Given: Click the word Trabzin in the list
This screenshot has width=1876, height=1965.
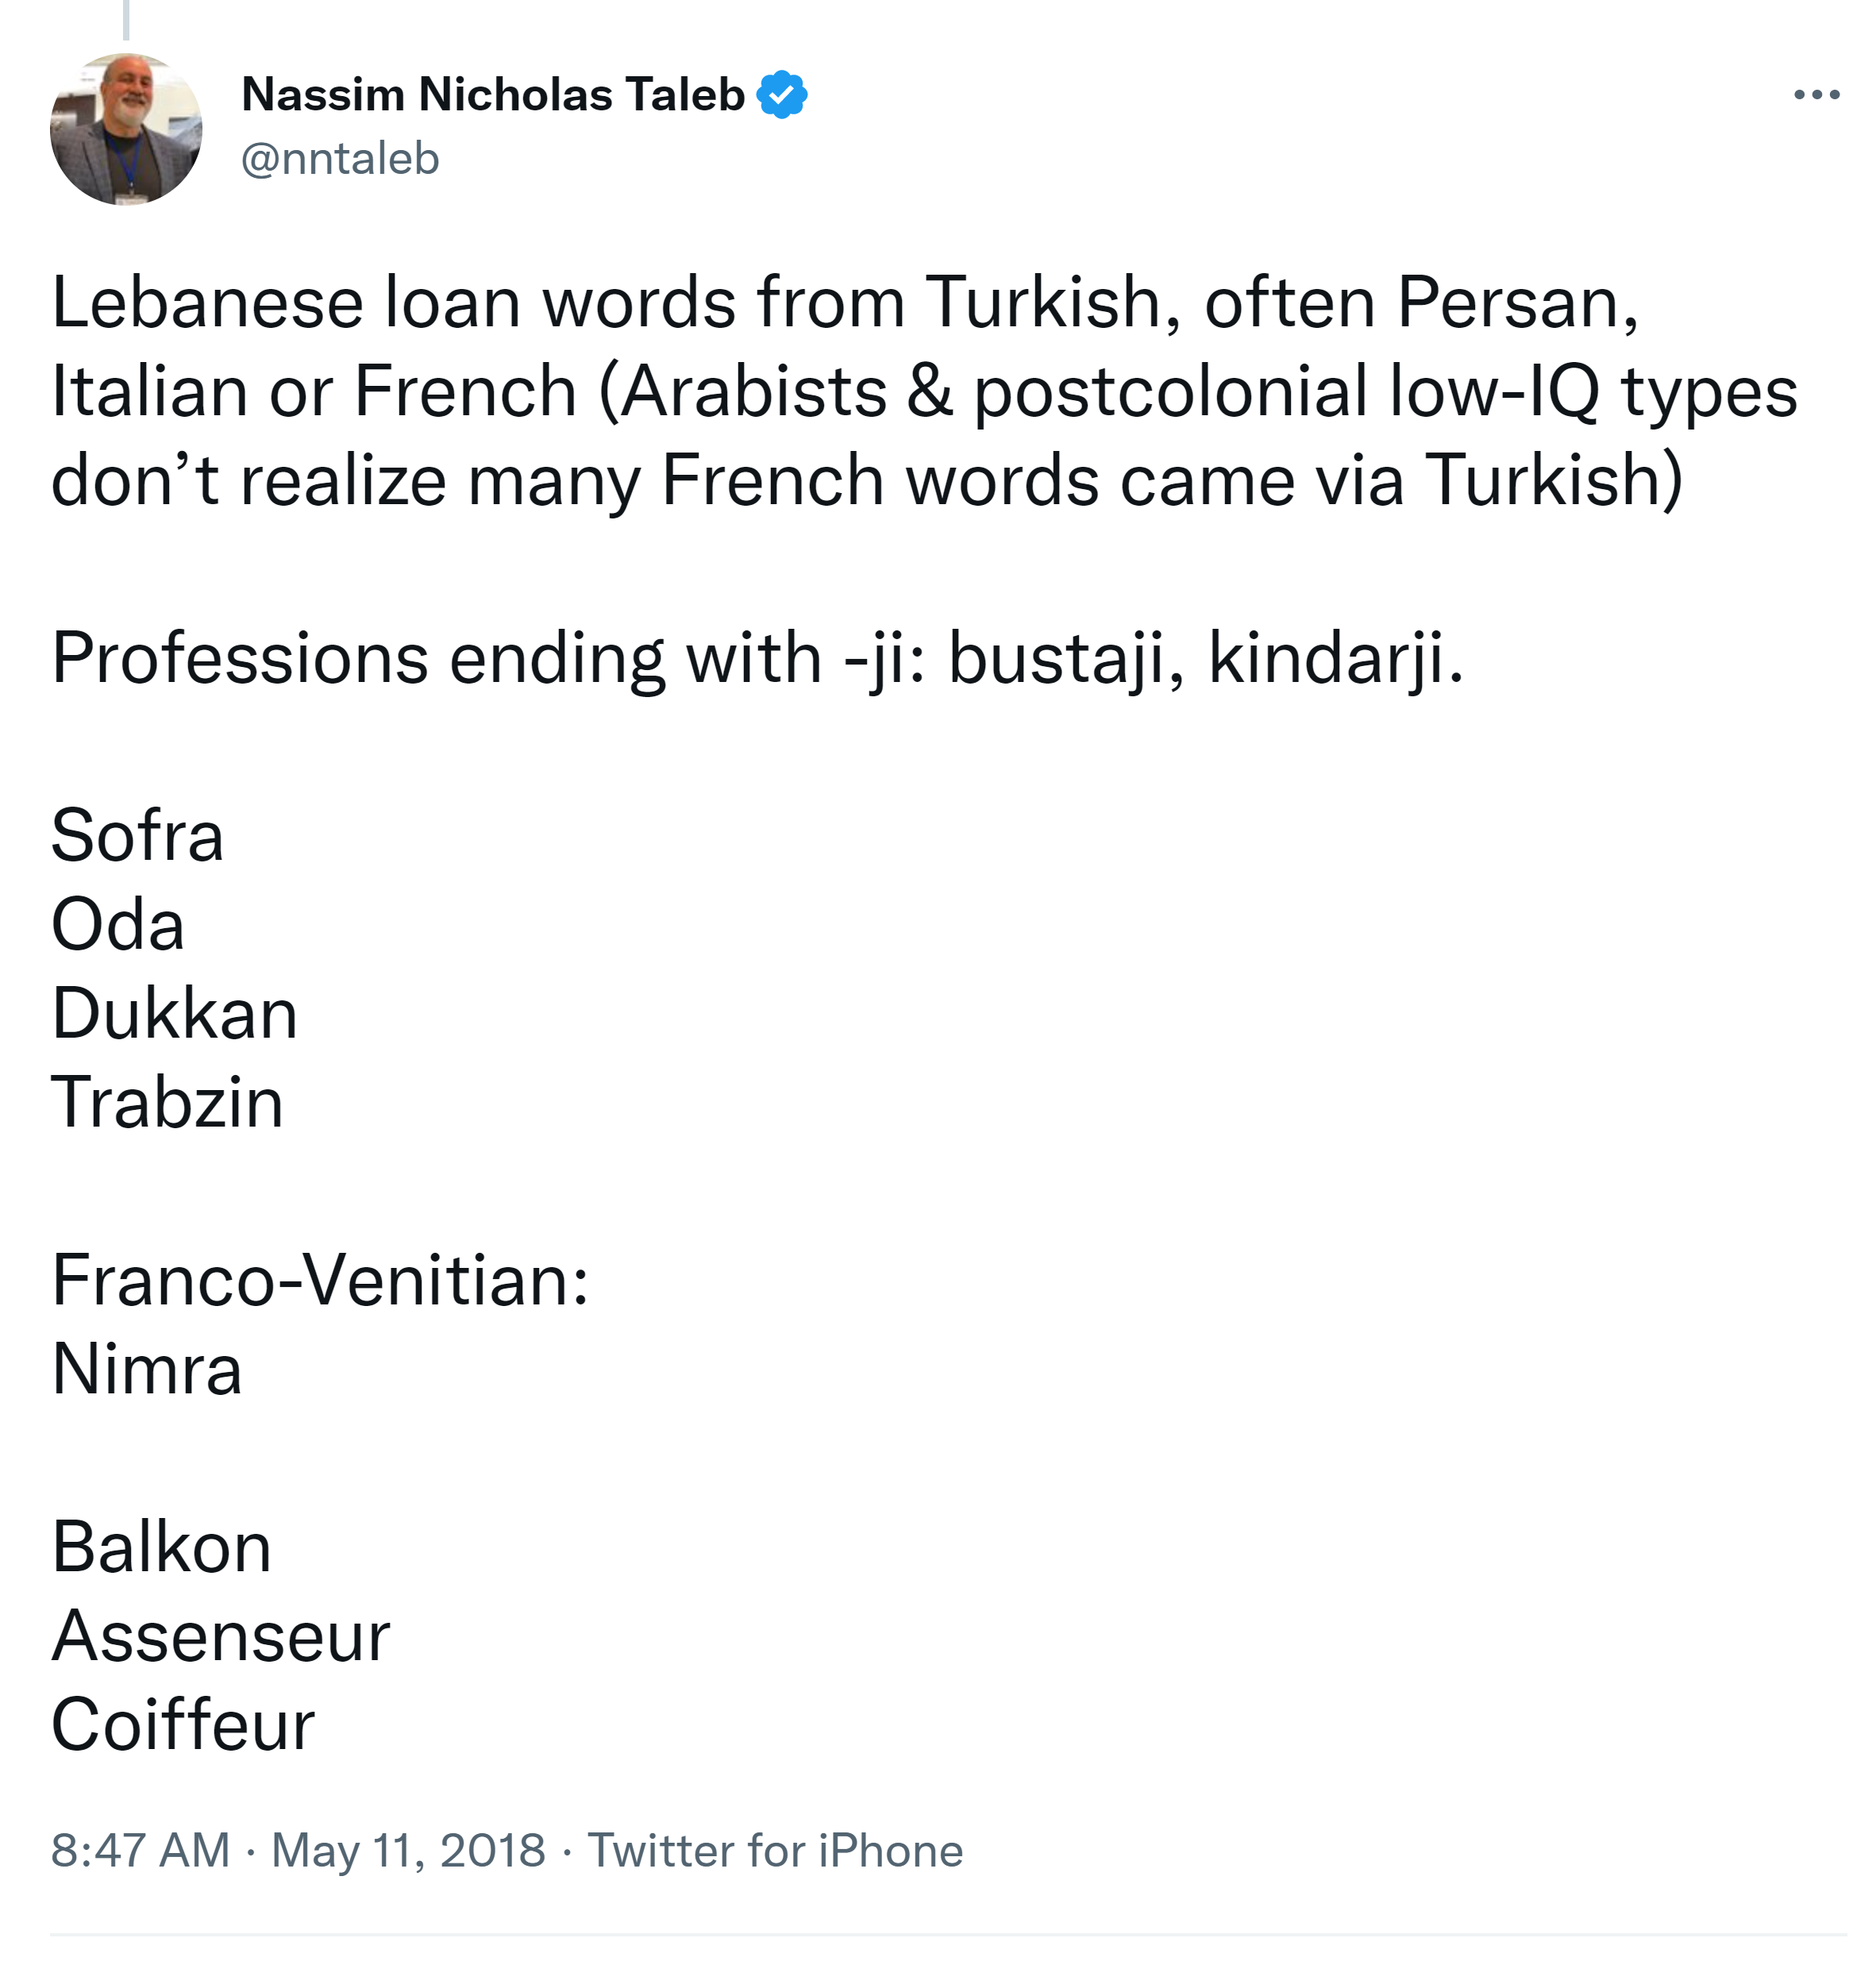Looking at the screenshot, I should coord(167,1103).
